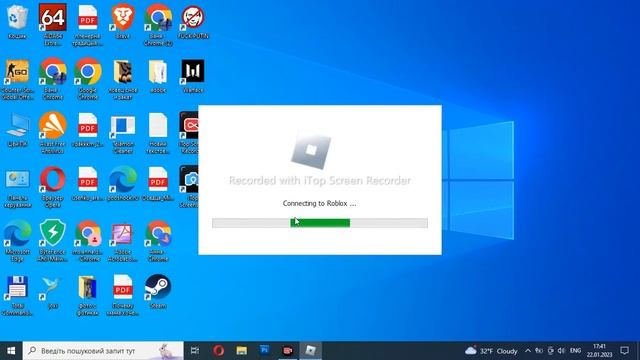This screenshot has height=360, width=640.
Task: Open the volume control tray icon
Action: tap(562, 351)
